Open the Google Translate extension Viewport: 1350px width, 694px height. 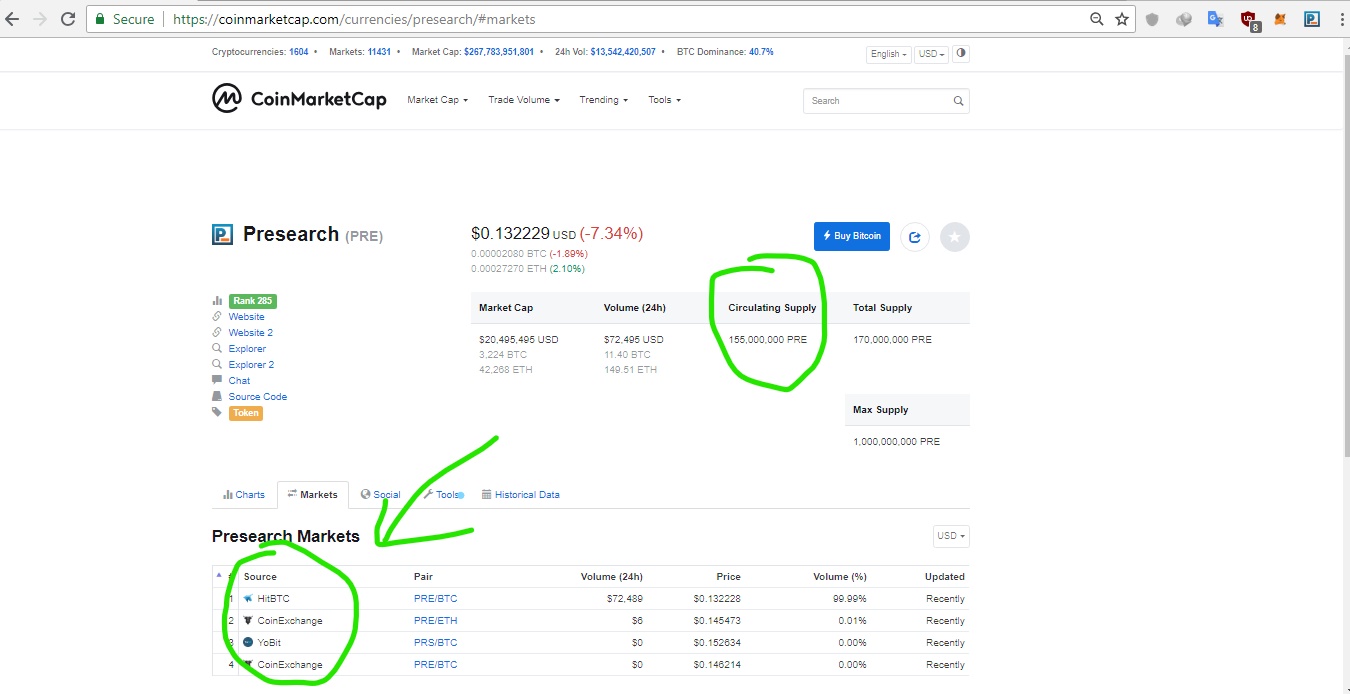click(1216, 19)
